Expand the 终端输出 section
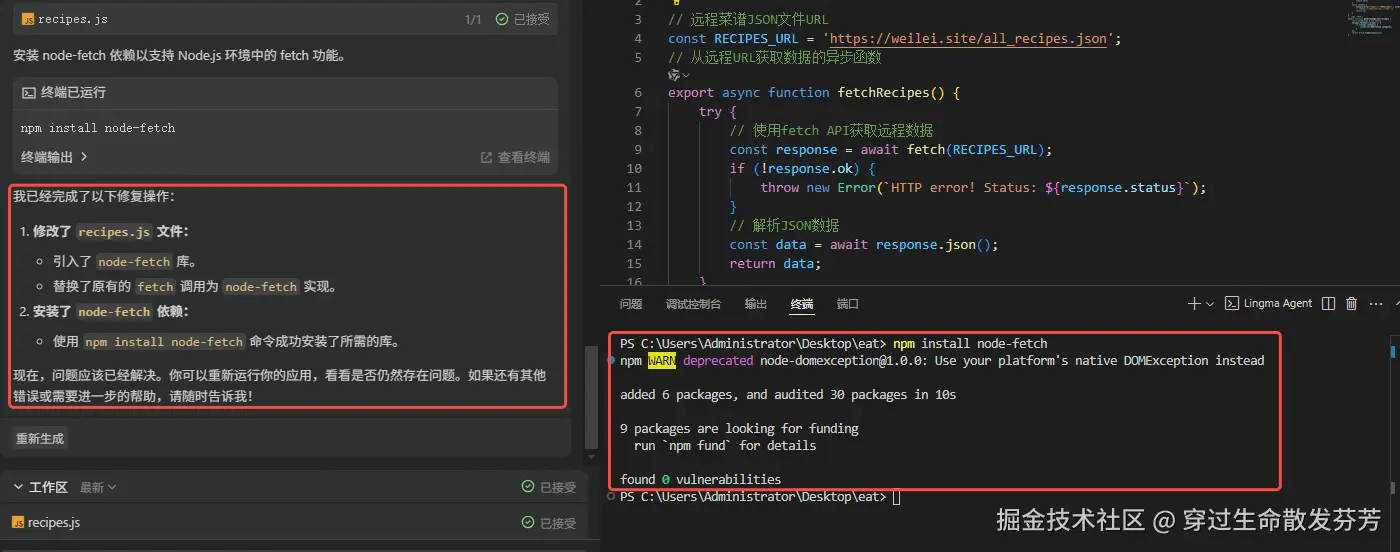Viewport: 1400px width, 552px height. pos(54,157)
